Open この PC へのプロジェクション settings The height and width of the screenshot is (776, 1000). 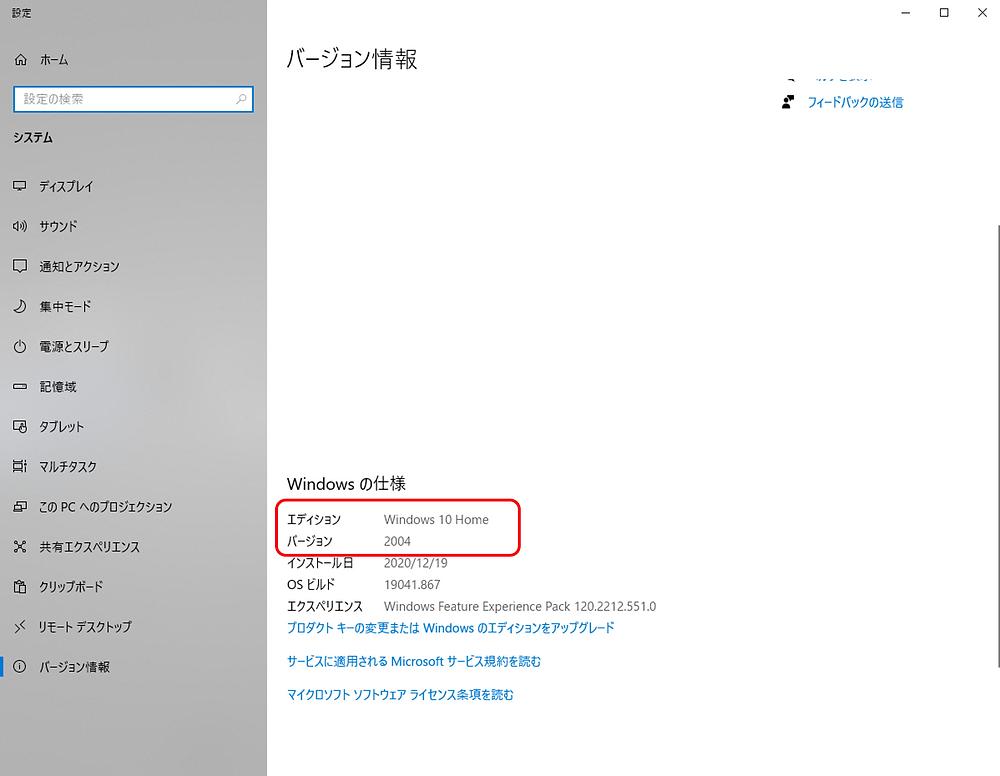point(133,506)
